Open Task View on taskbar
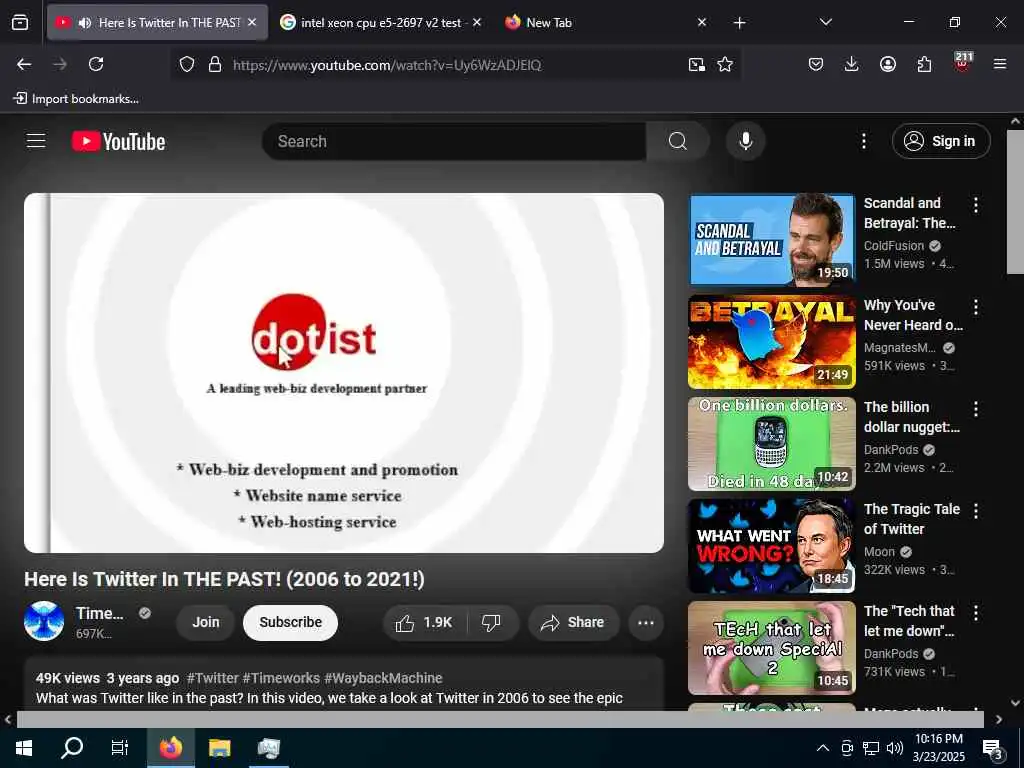 (x=120, y=748)
